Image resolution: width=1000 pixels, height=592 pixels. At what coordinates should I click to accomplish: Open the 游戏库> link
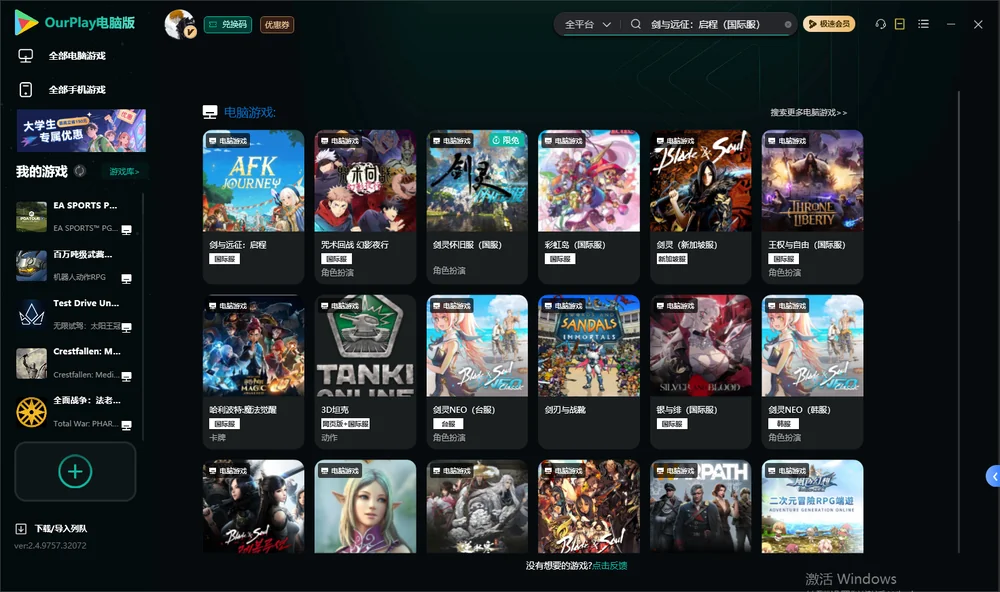pos(124,172)
